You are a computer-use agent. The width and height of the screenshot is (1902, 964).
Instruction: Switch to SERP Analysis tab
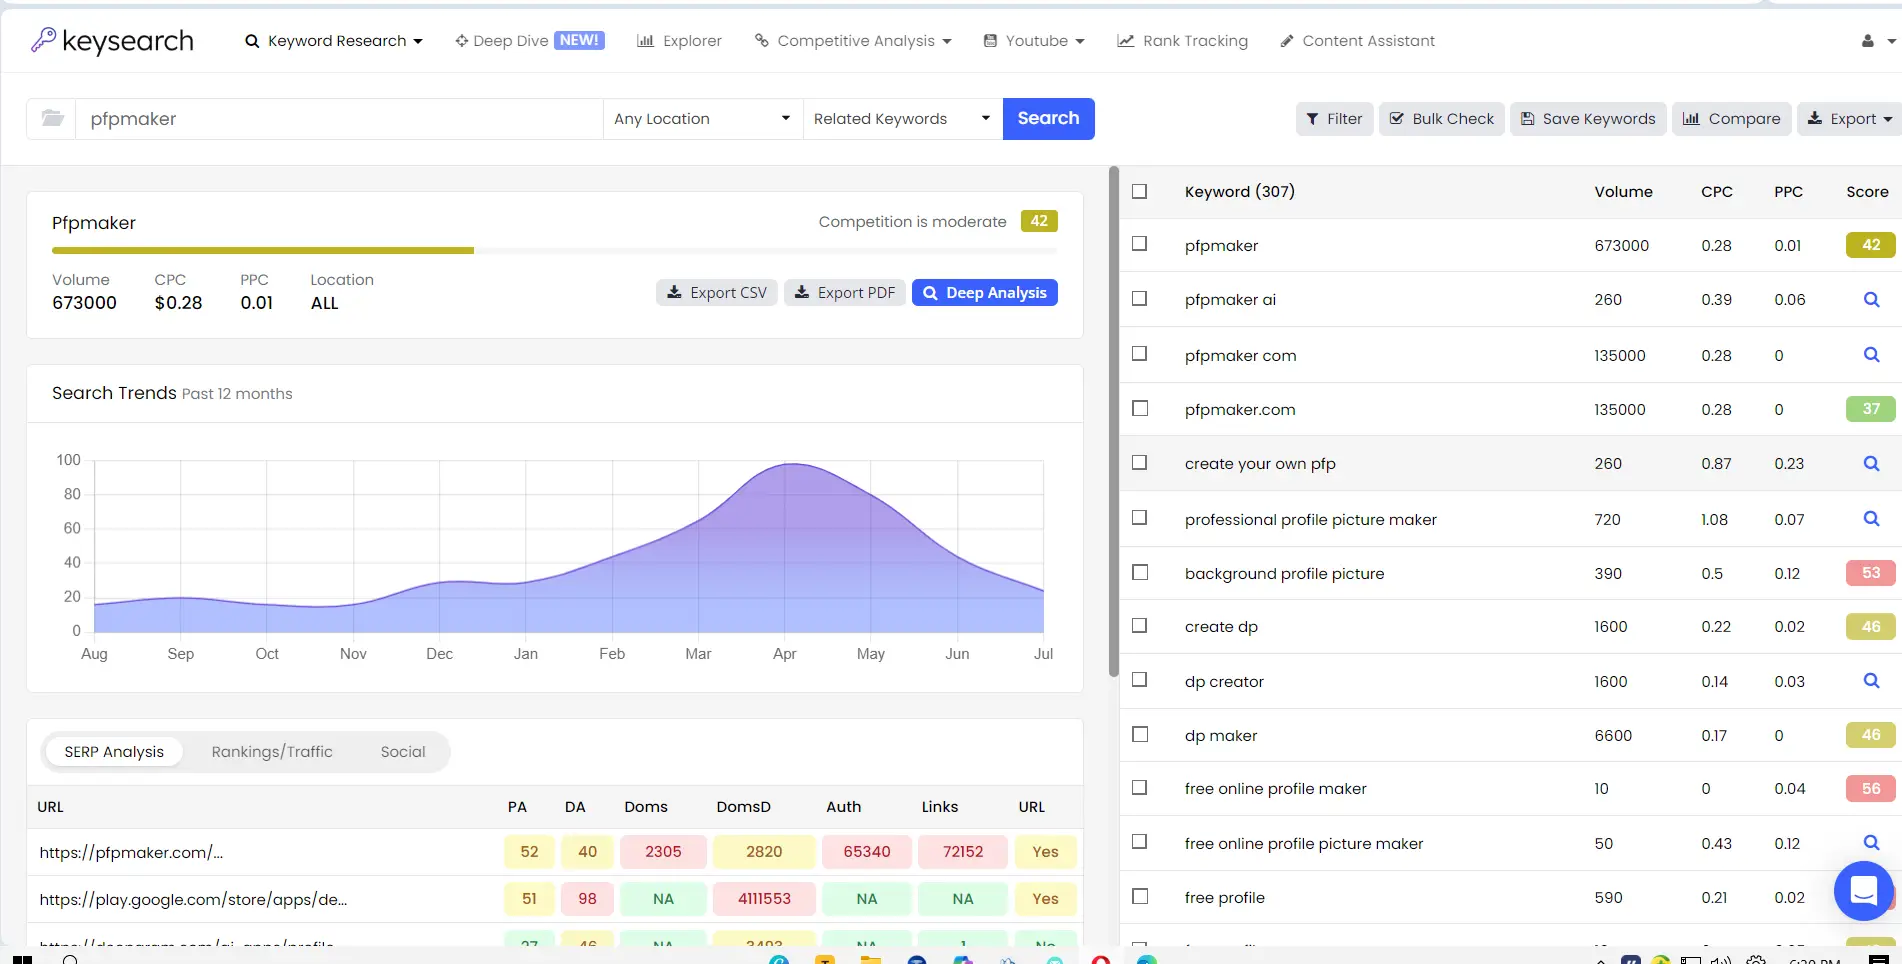[114, 752]
